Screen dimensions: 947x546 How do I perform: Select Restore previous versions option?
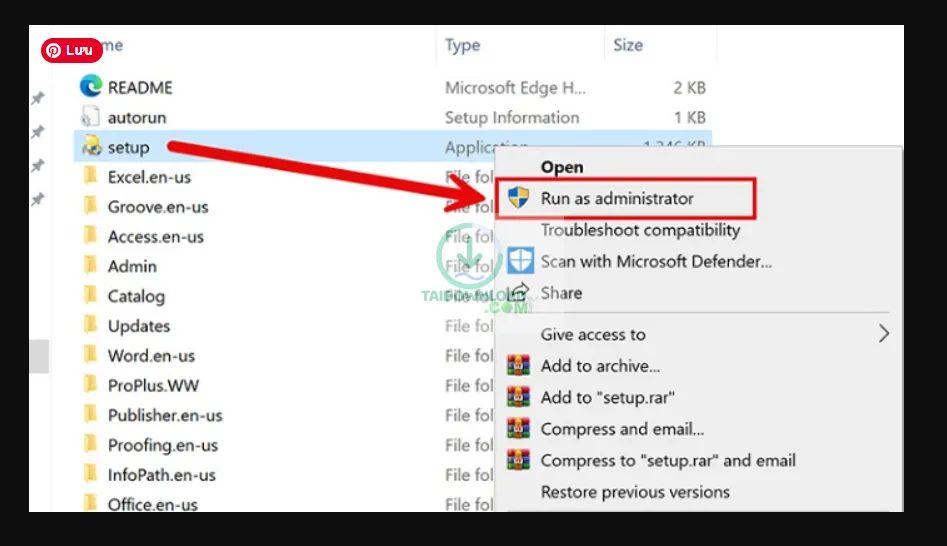click(635, 492)
